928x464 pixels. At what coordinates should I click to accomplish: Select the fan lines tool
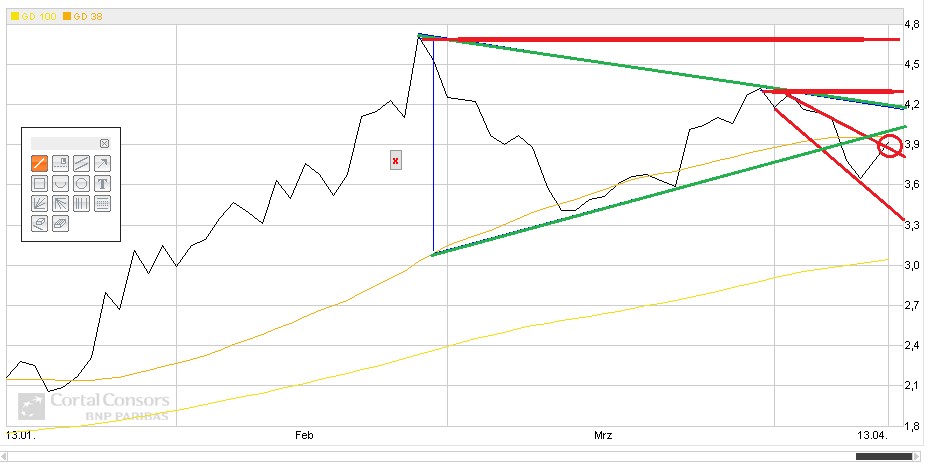pos(40,203)
